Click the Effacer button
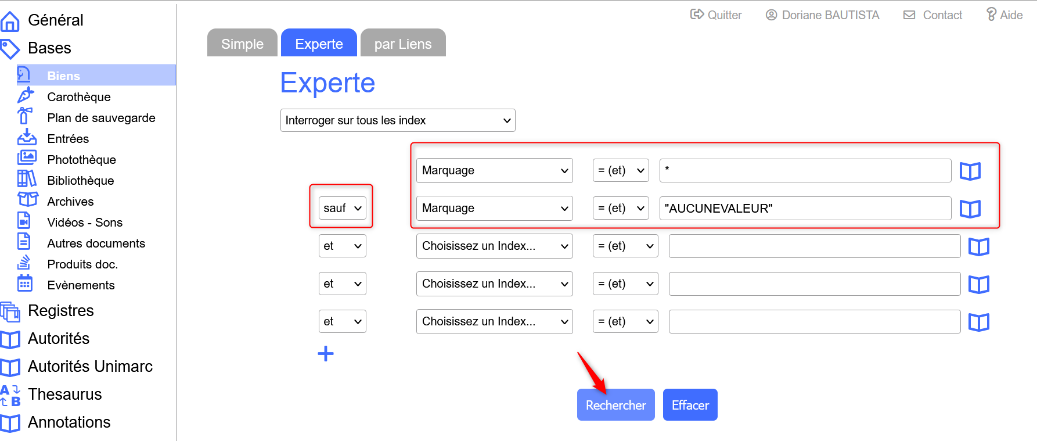Image resolution: width=1037 pixels, height=441 pixels. (690, 405)
